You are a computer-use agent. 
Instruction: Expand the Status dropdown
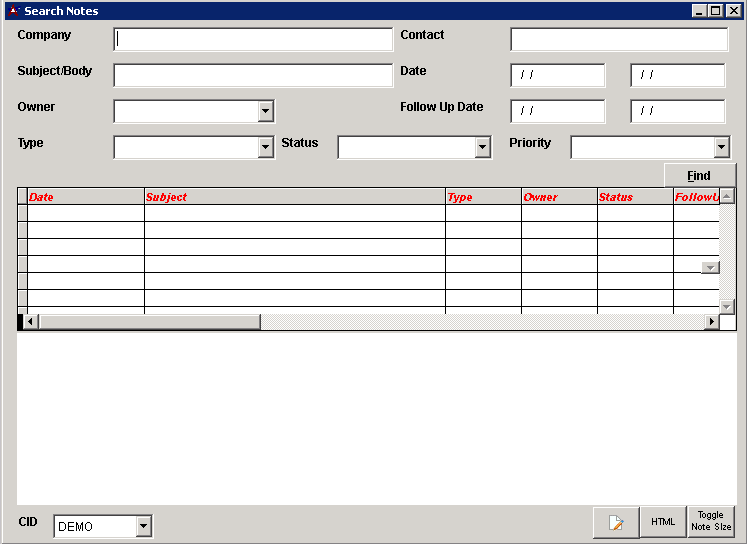coord(483,147)
